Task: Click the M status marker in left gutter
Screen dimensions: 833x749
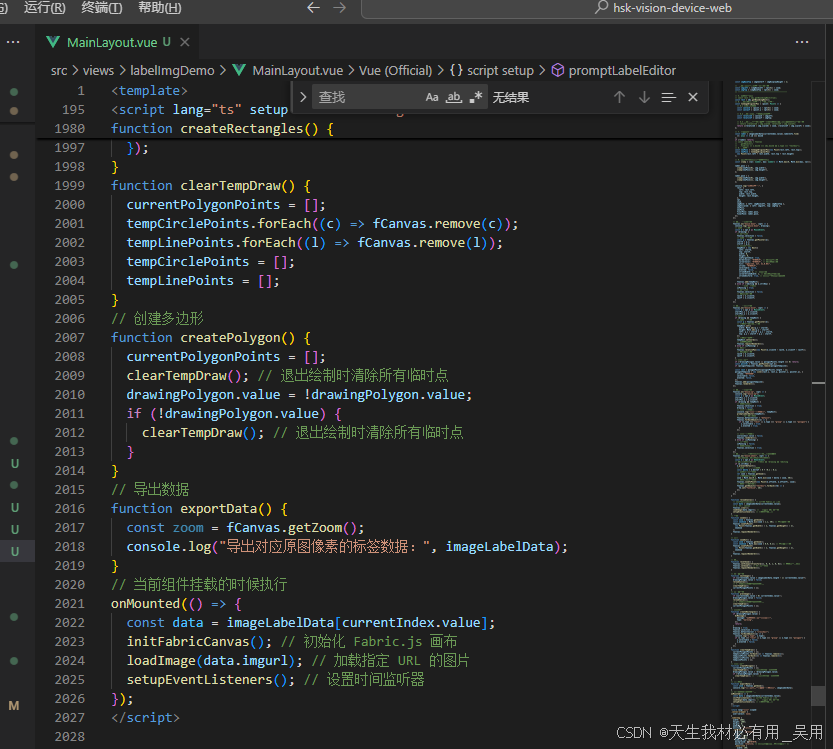Action: pyautogui.click(x=14, y=706)
